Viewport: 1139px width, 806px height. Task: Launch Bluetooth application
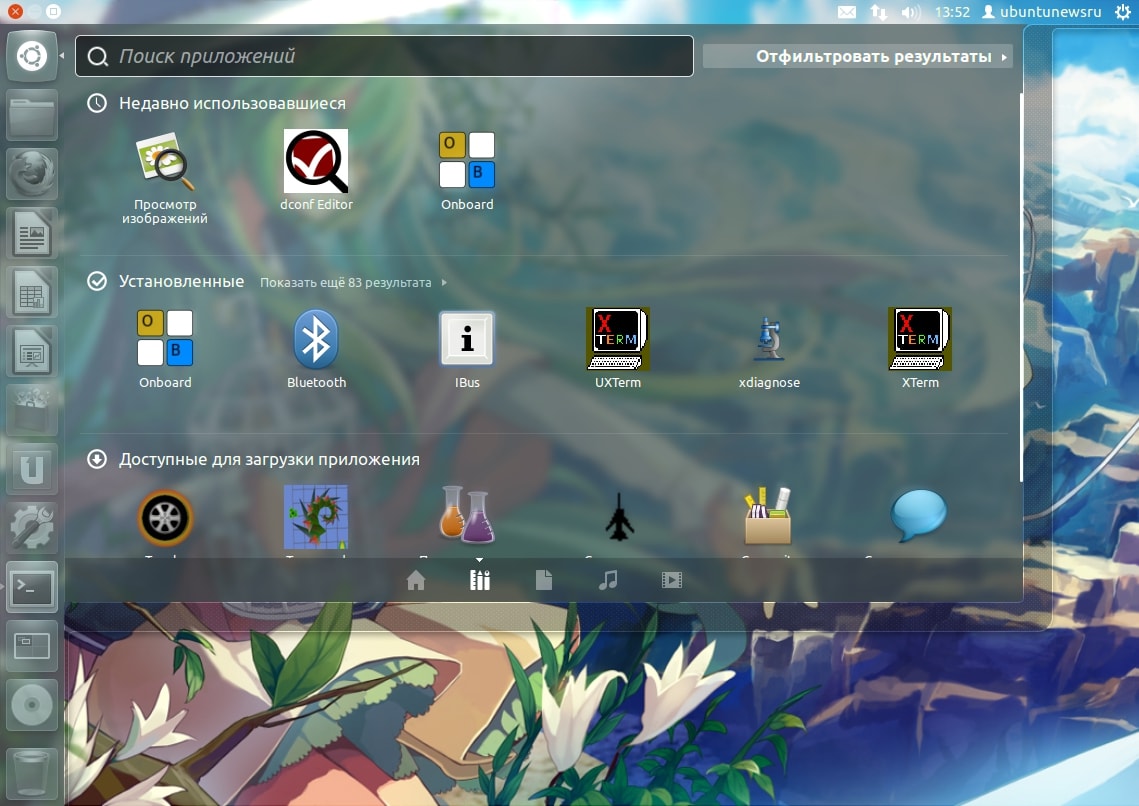tap(316, 349)
